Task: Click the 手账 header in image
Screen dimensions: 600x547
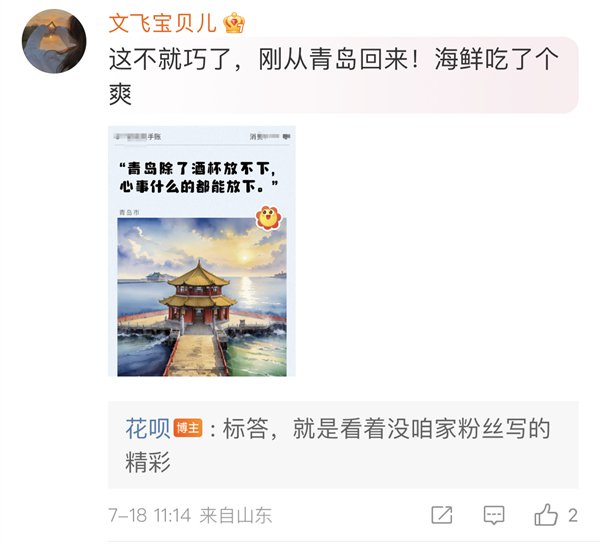Action: [154, 136]
